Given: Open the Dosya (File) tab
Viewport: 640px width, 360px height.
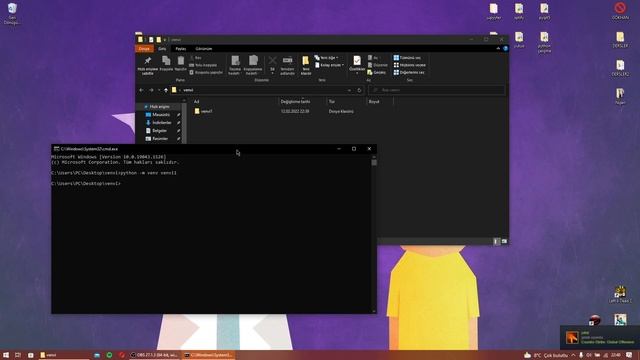Looking at the screenshot, I should pyautogui.click(x=144, y=49).
